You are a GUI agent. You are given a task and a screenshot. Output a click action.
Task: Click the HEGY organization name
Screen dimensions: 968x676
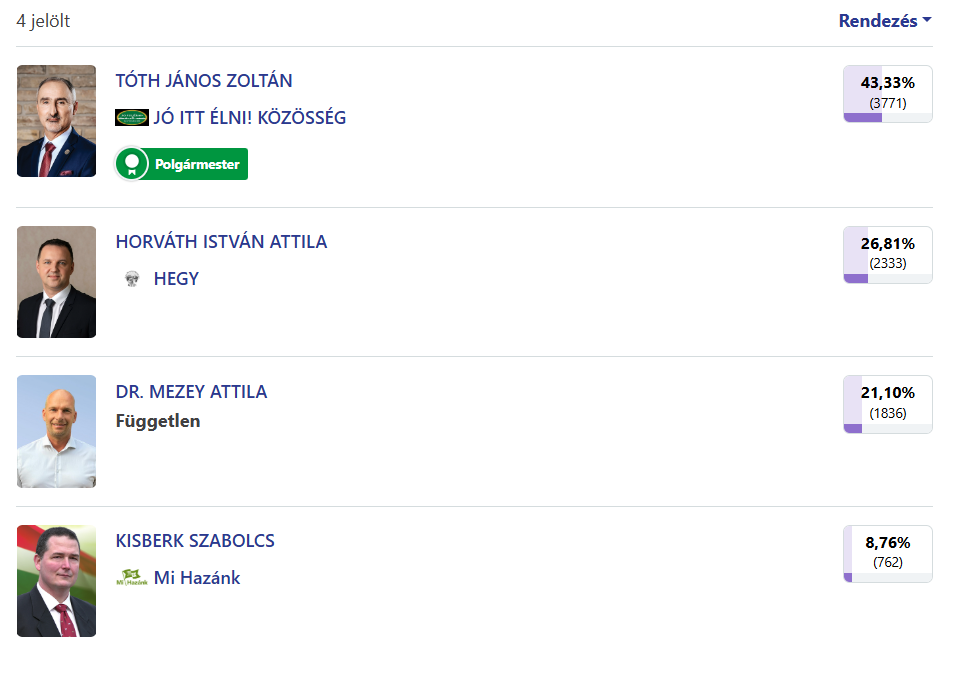pos(177,278)
